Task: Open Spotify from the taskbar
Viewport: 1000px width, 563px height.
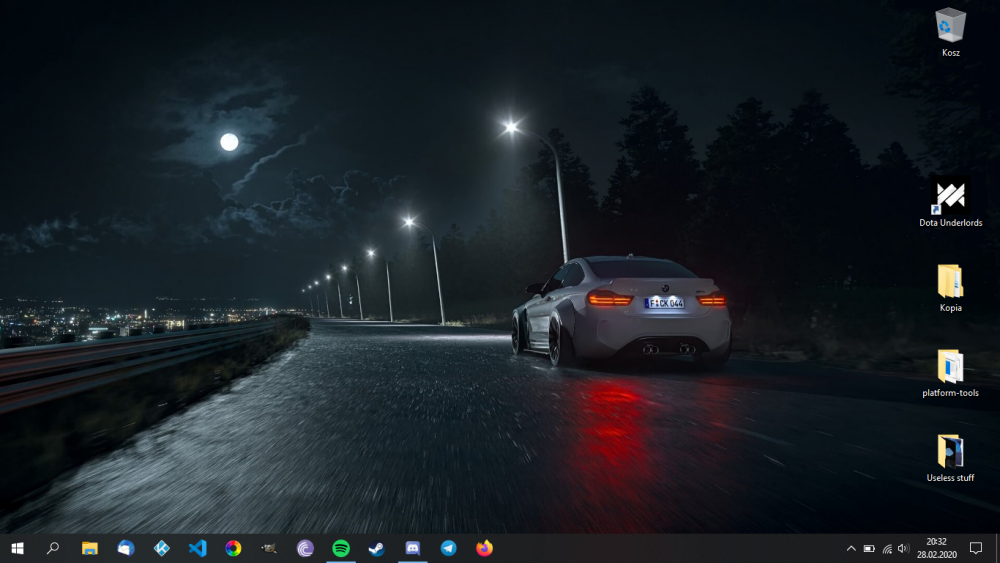Action: (x=341, y=548)
